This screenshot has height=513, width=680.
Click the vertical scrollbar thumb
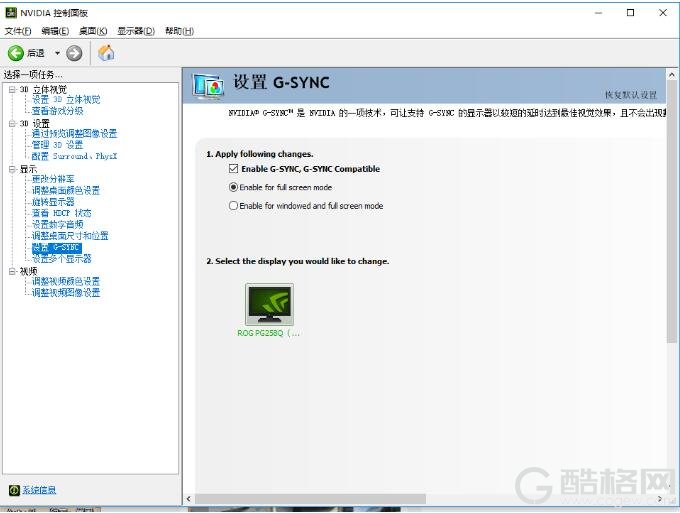click(672, 211)
